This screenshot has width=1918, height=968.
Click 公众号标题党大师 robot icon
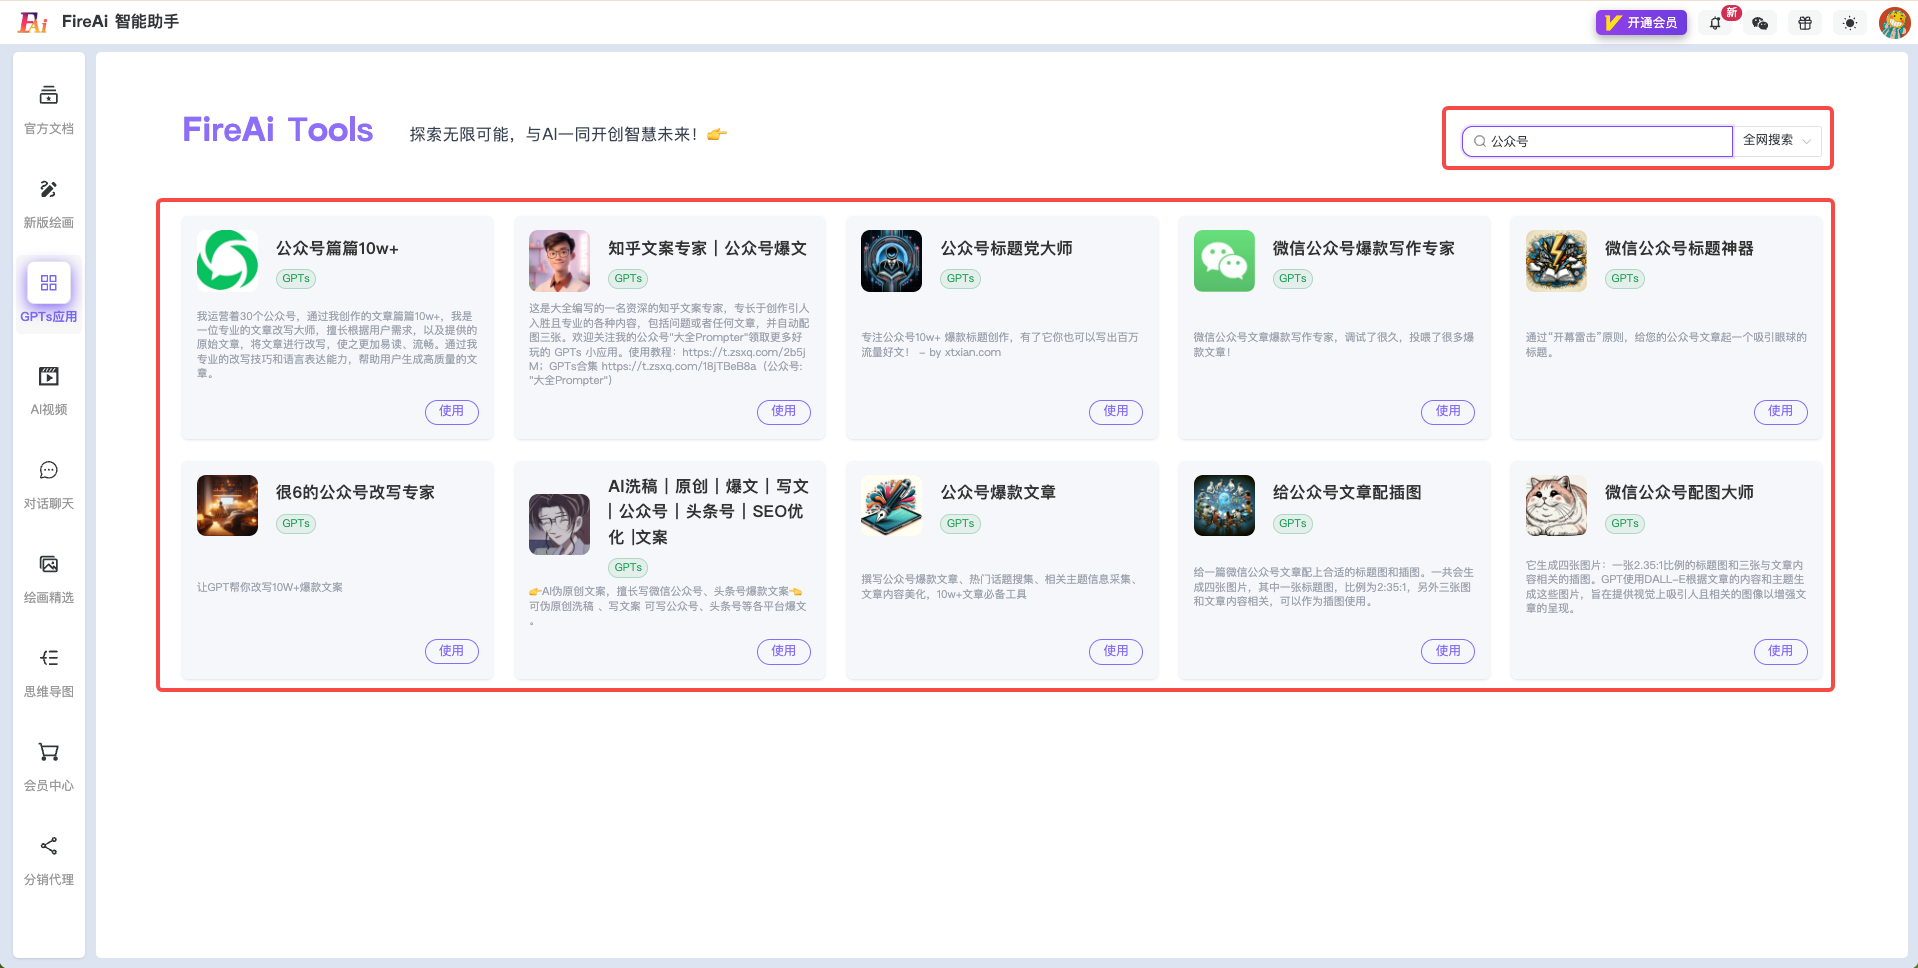tap(891, 260)
